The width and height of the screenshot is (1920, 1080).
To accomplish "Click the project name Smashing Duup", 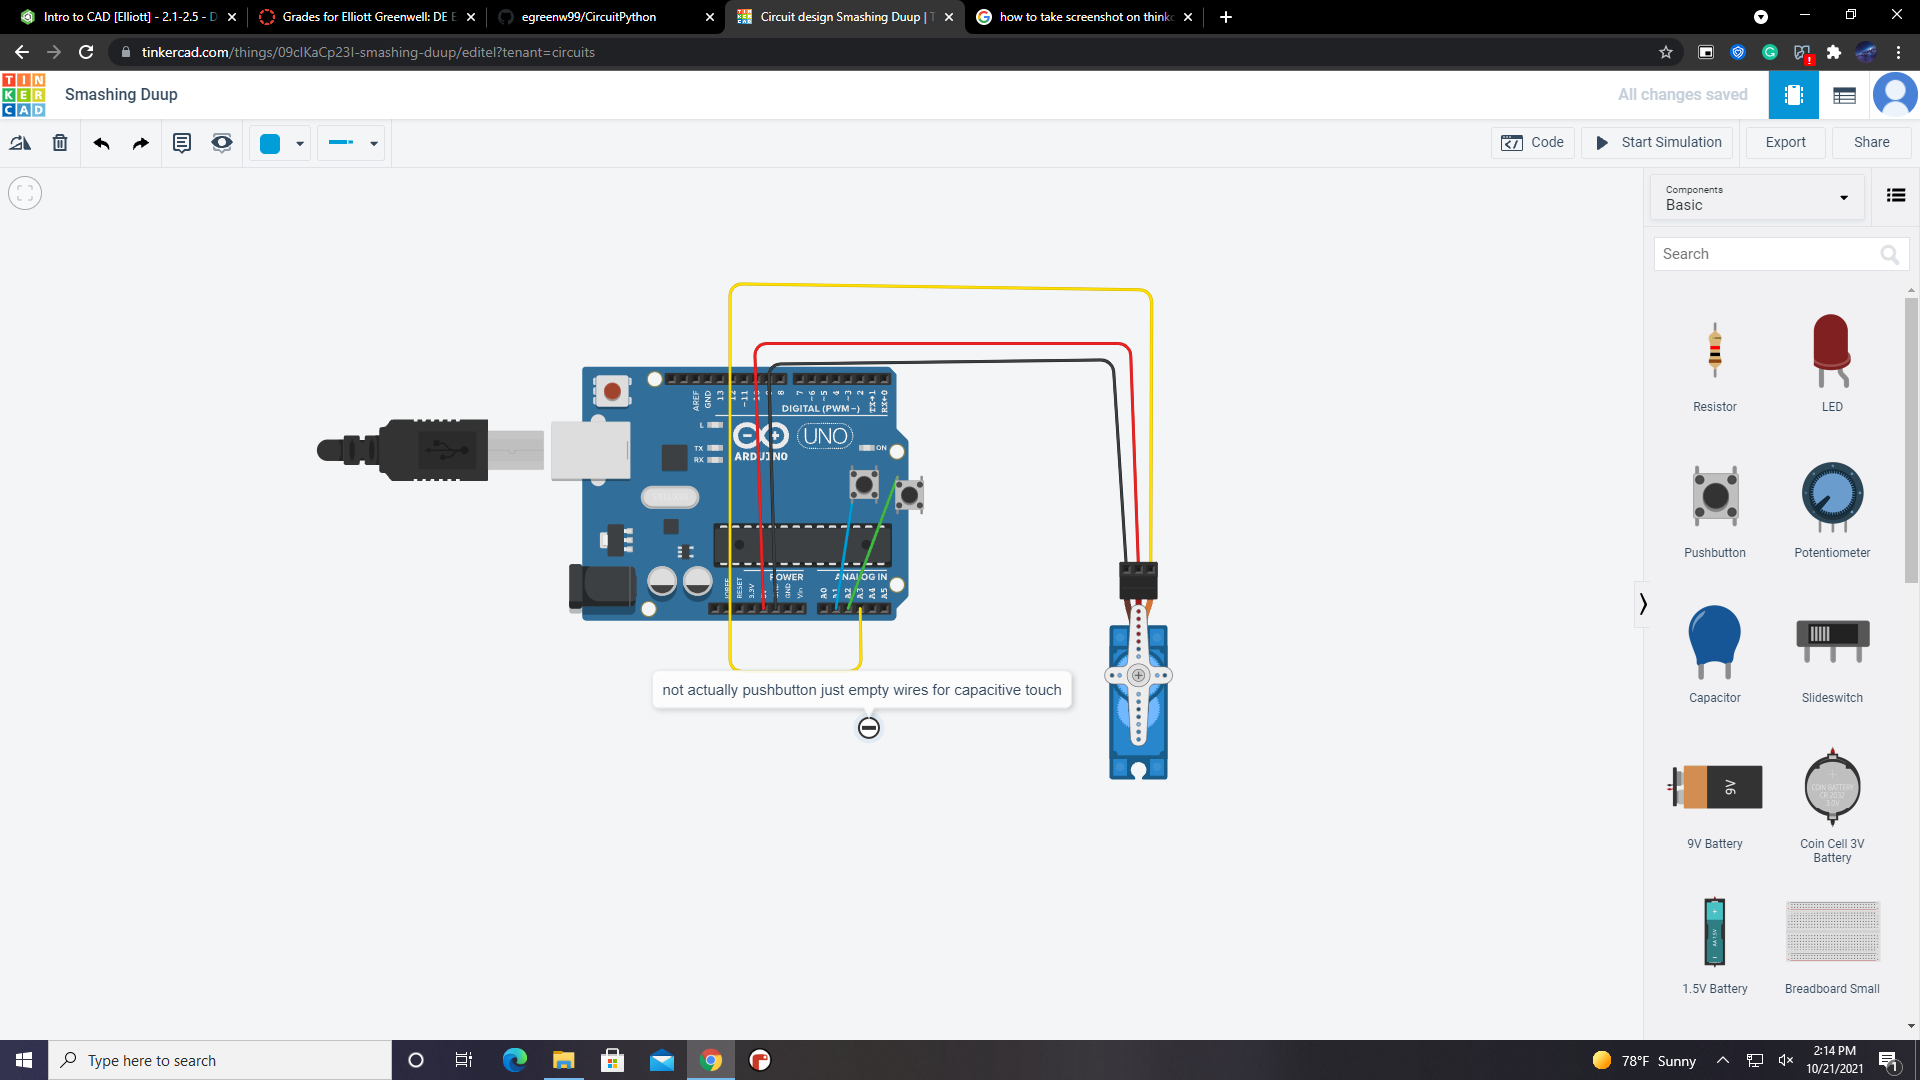I will [x=121, y=95].
